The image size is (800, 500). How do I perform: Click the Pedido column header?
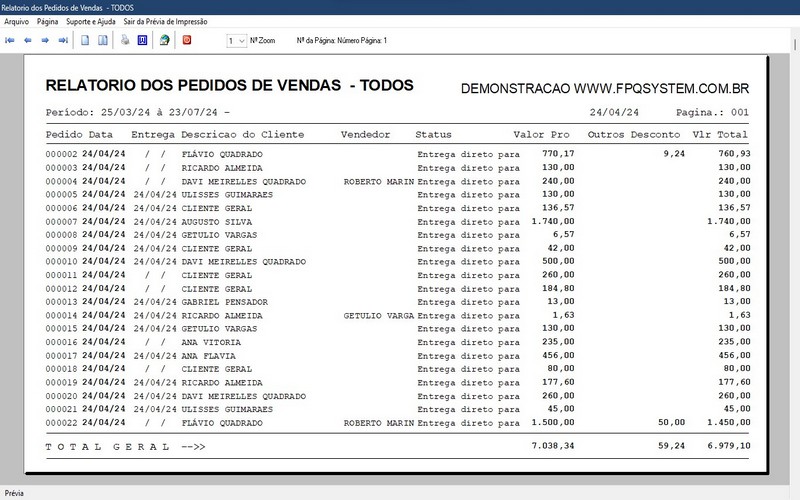point(64,135)
